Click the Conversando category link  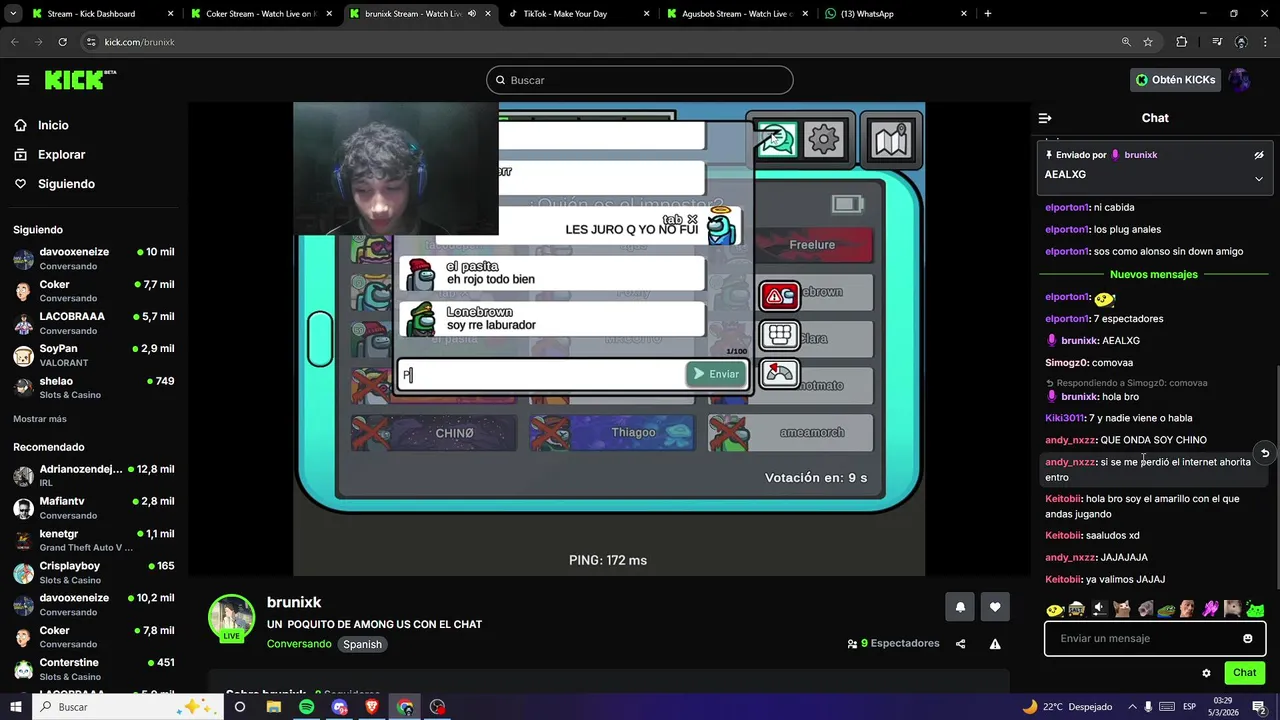(x=299, y=644)
